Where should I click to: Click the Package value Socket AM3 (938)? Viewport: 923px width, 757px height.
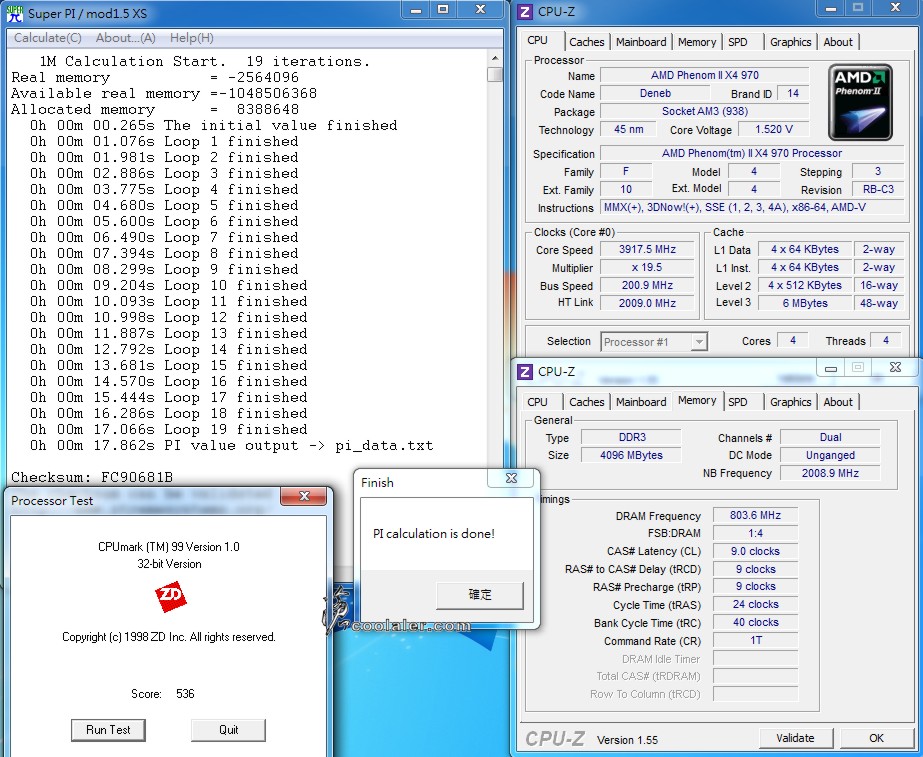tap(705, 111)
